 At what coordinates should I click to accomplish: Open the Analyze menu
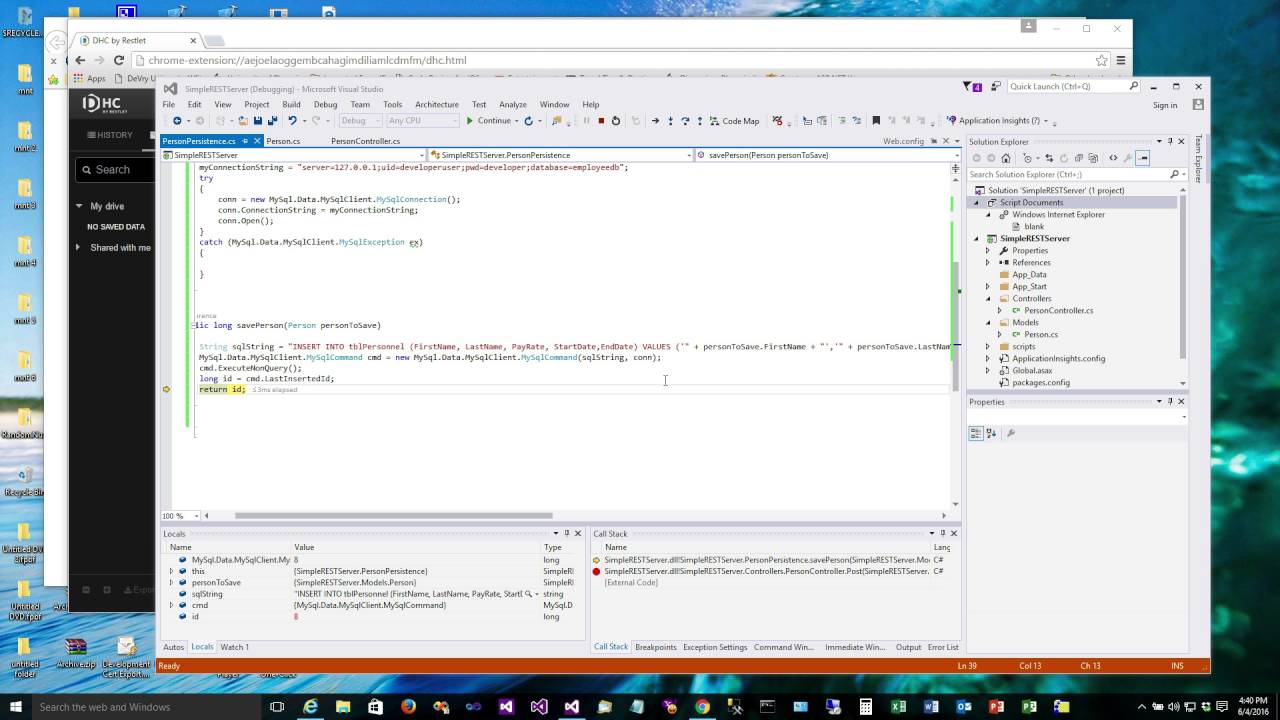click(513, 104)
